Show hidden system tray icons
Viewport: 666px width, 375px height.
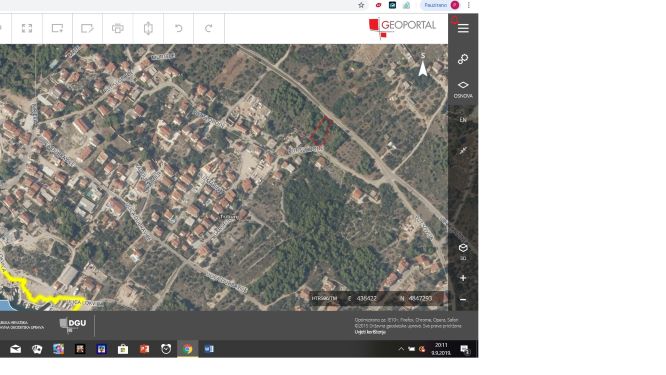[401, 349]
